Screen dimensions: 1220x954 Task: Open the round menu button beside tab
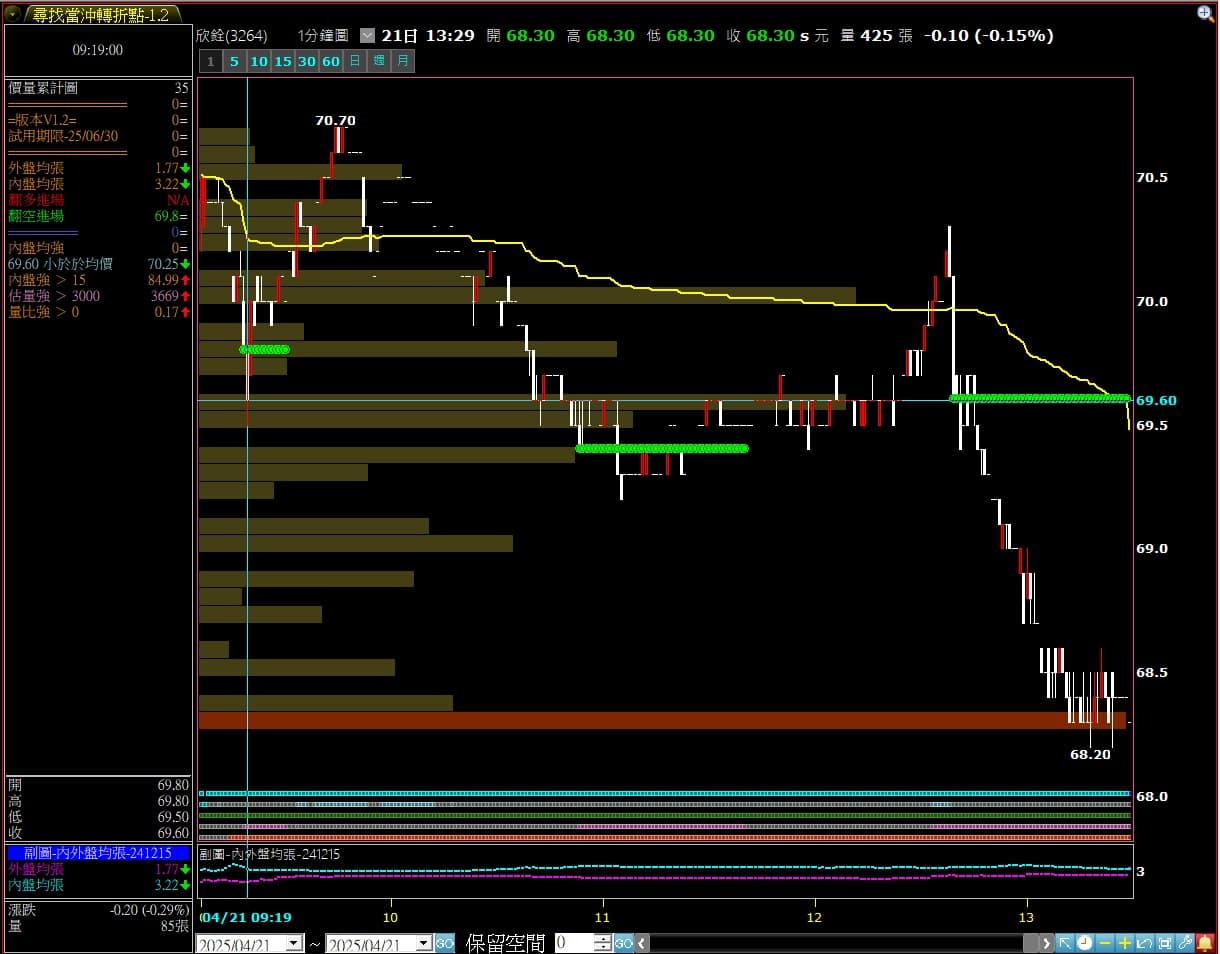pyautogui.click(x=12, y=14)
